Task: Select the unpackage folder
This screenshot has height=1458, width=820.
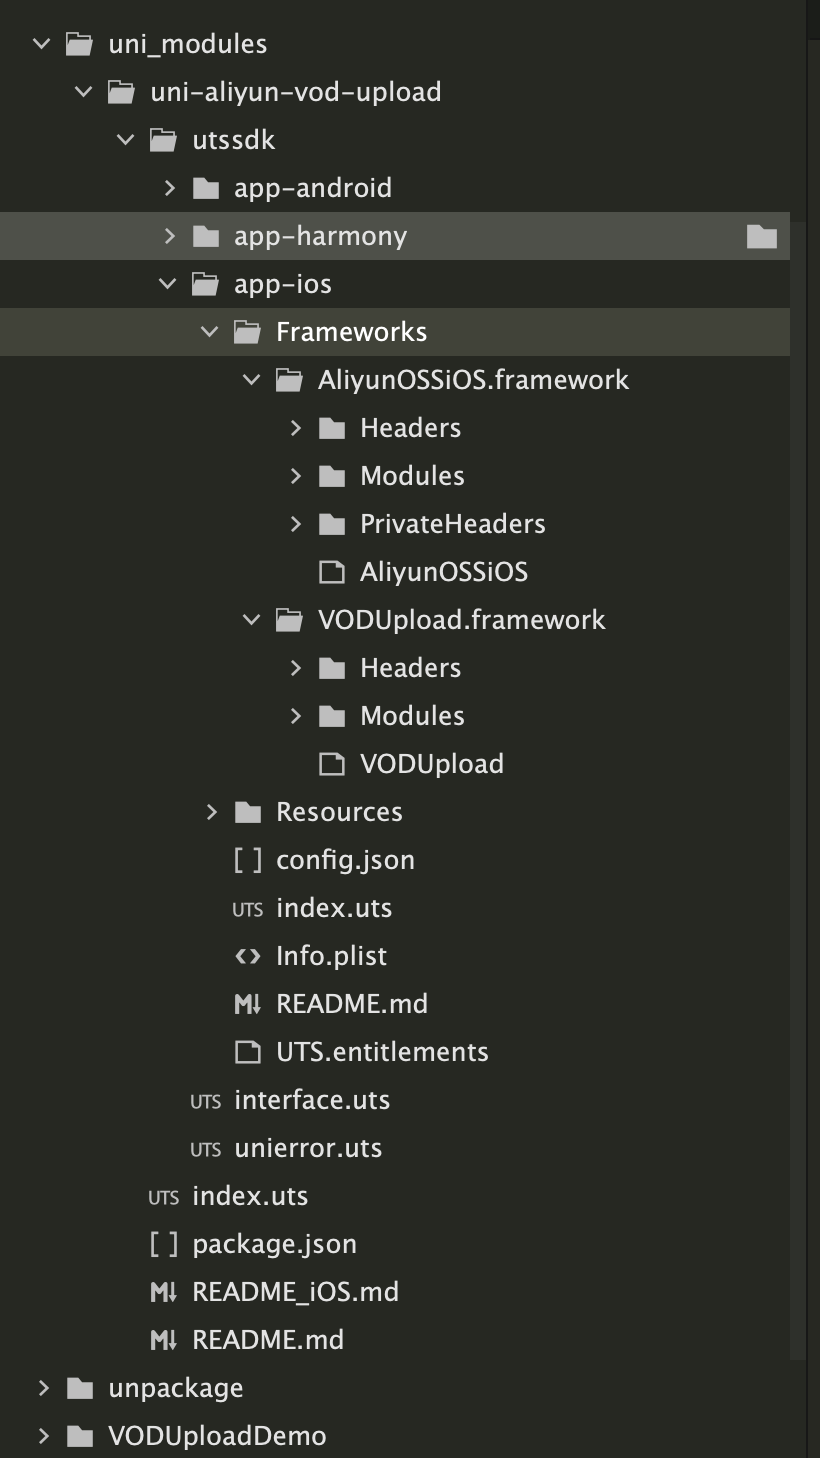Action: pyautogui.click(x=176, y=1388)
